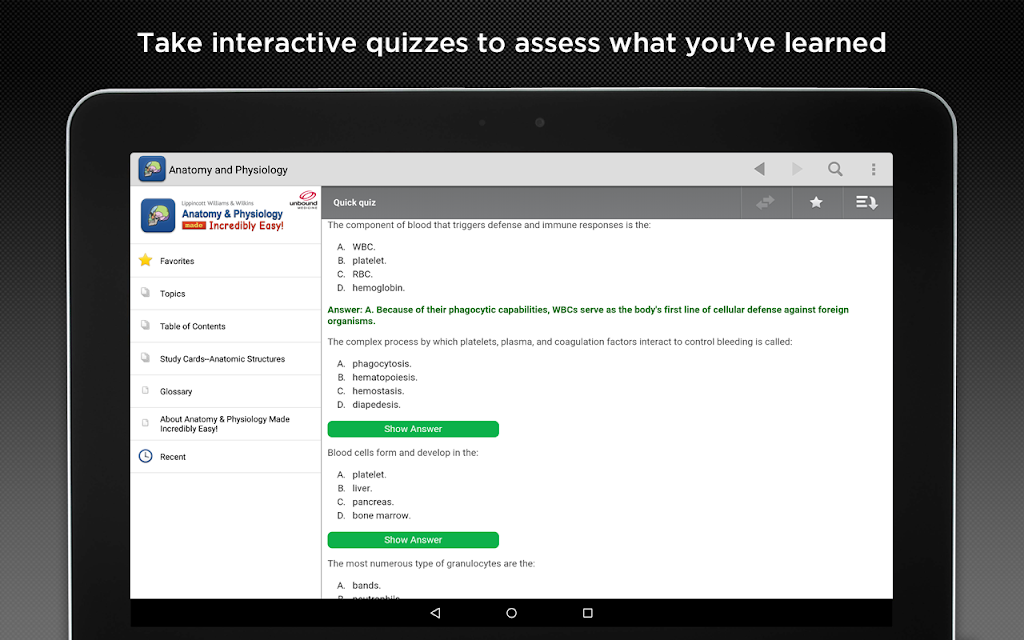1024x640 pixels.
Task: Go forward with the right arrow icon
Action: (797, 169)
